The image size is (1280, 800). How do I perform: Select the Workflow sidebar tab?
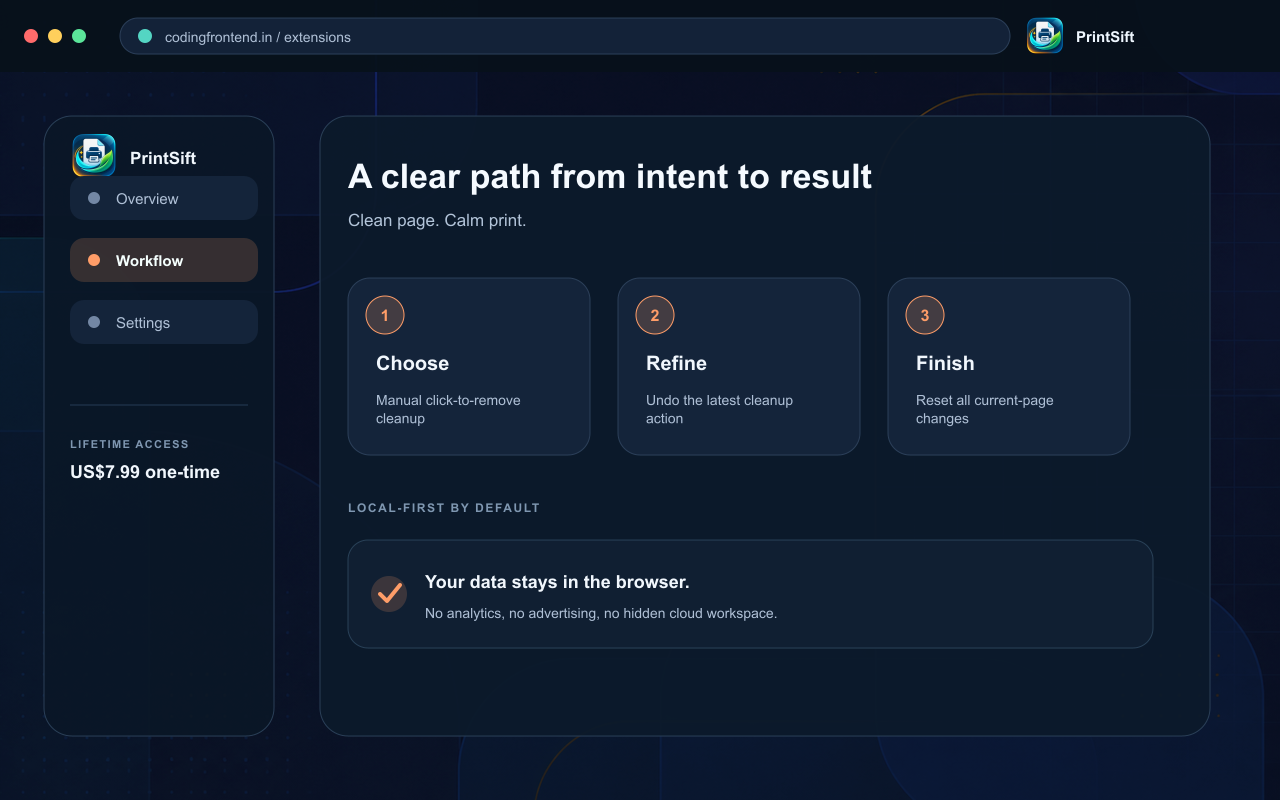pyautogui.click(x=164, y=260)
